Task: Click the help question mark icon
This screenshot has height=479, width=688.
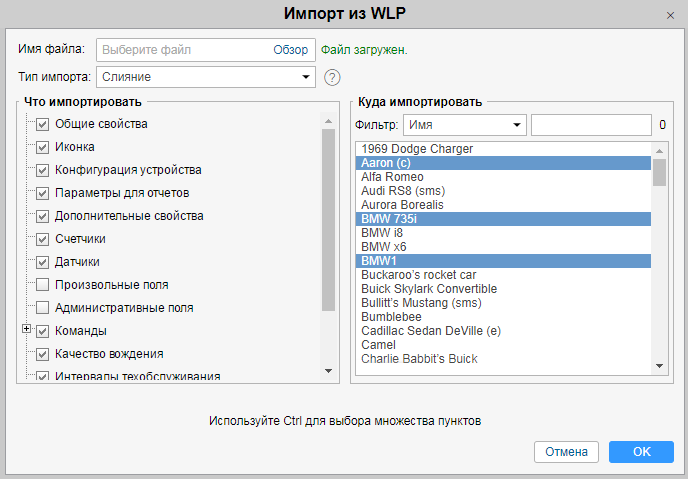Action: [333, 77]
